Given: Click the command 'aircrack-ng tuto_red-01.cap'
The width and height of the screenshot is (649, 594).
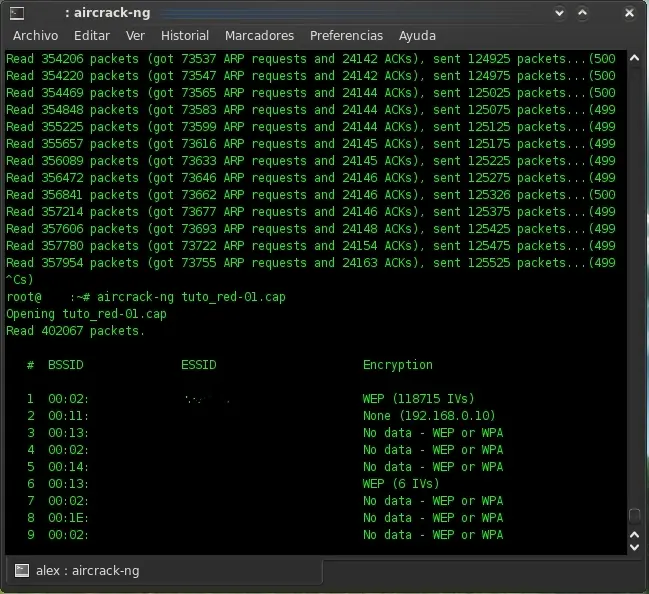Looking at the screenshot, I should (x=191, y=297).
